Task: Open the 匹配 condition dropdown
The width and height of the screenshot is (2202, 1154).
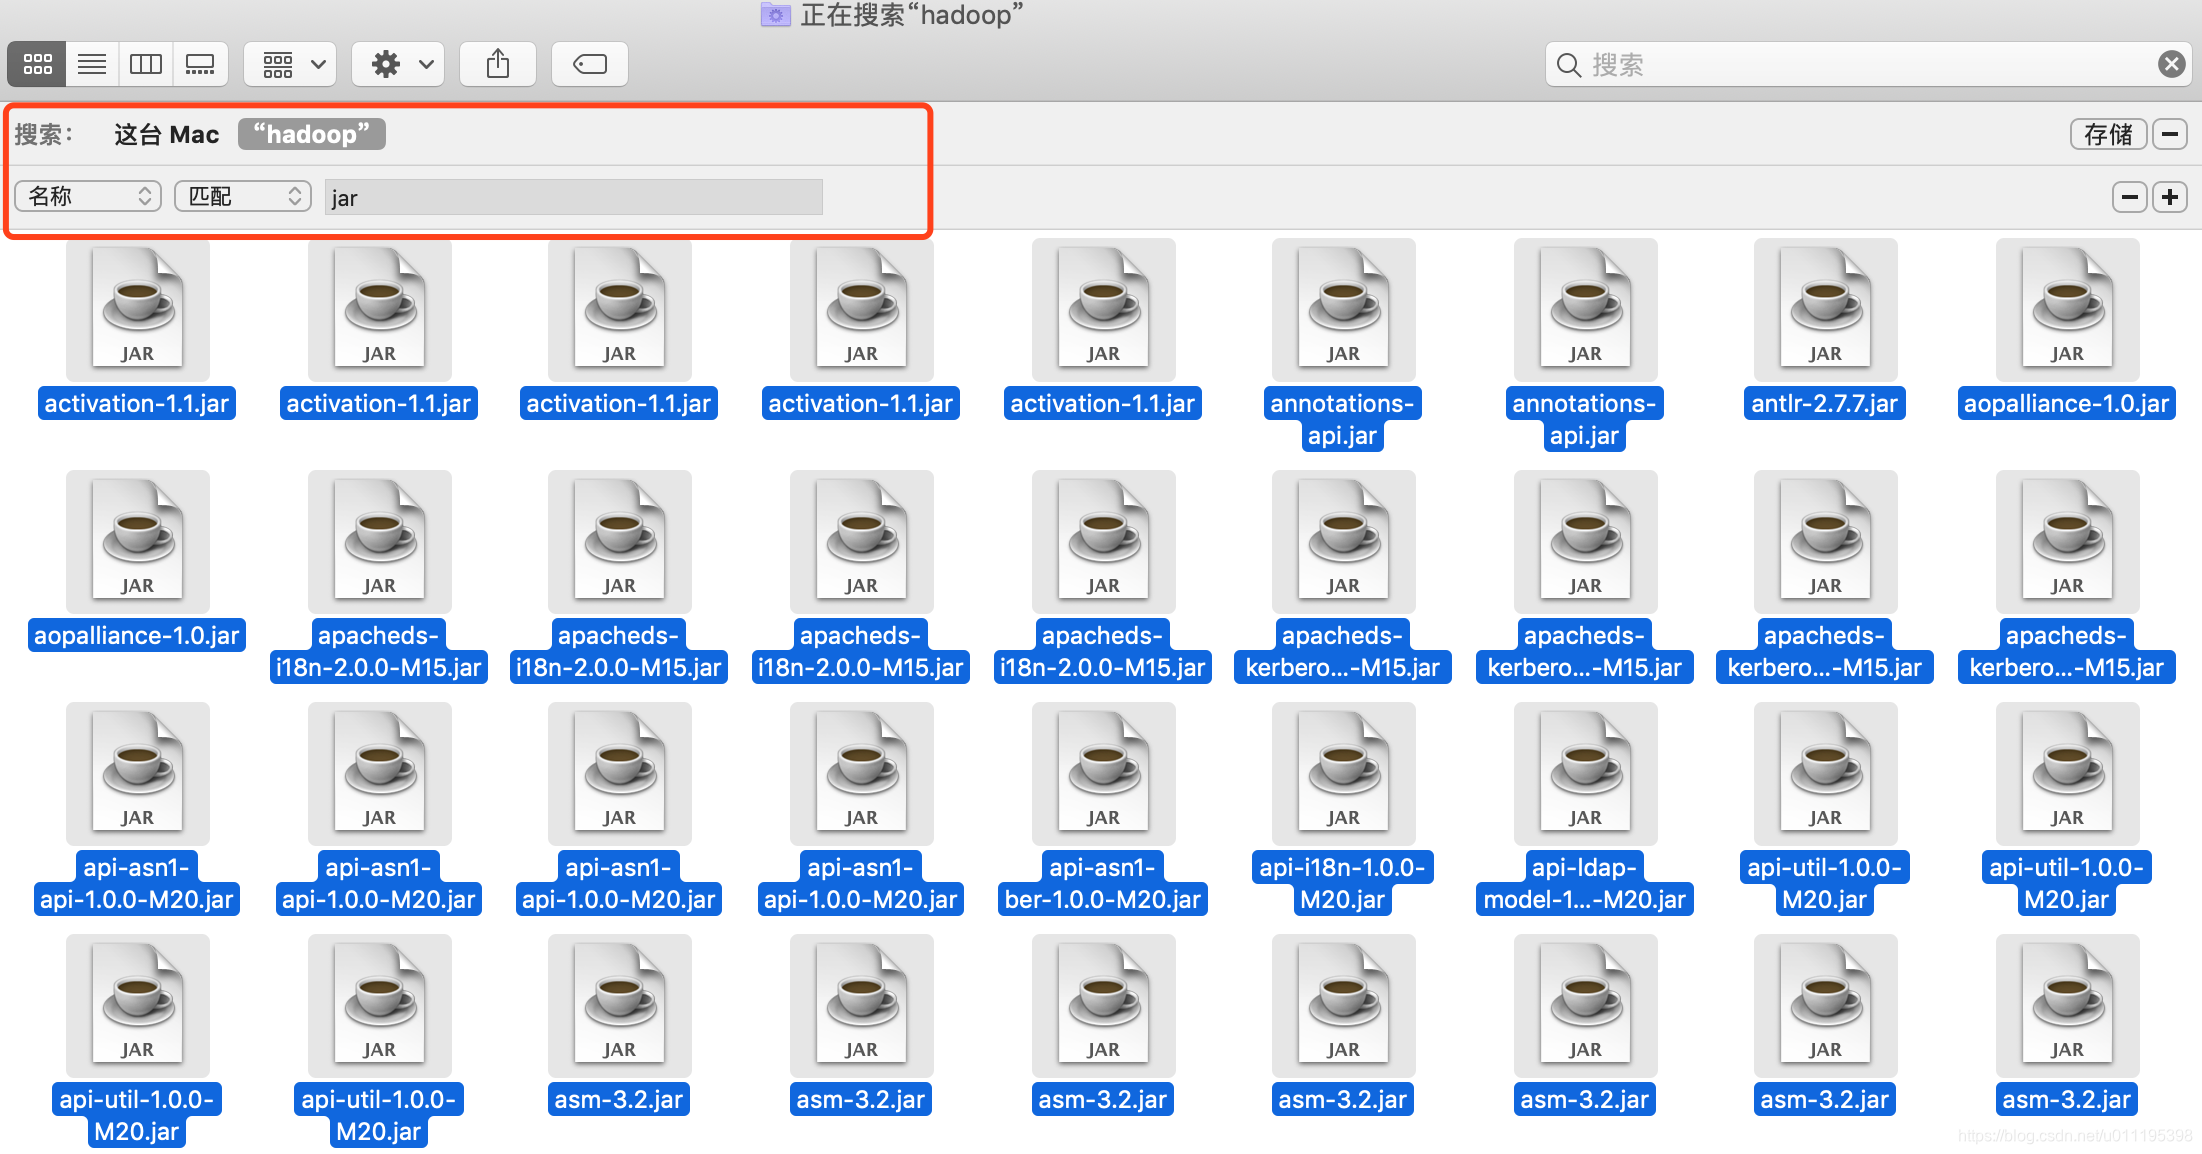Action: click(243, 196)
